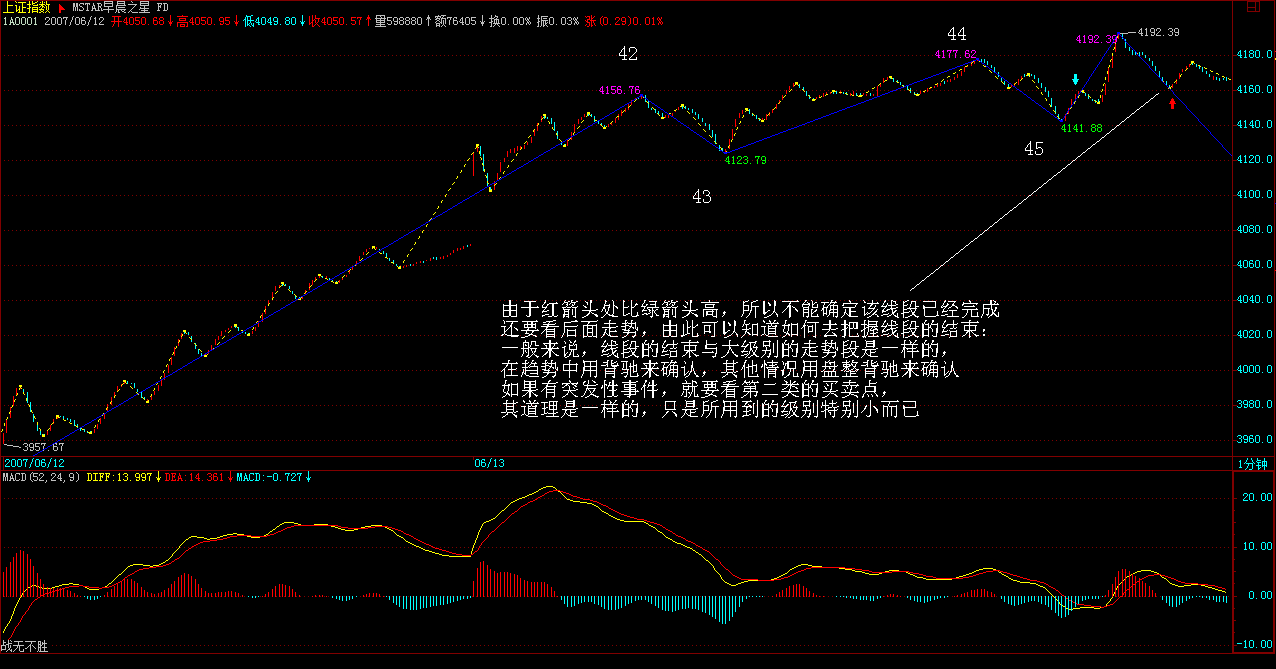The height and width of the screenshot is (669, 1276).
Task: Click the yellow arrow next to DIFF value
Action: point(158,476)
